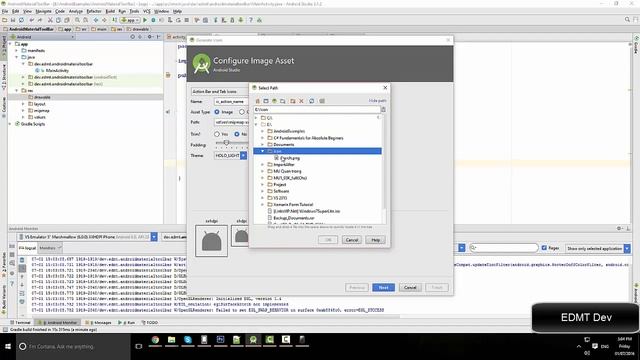Collapse the E:\ drive node in Select Path
The width and height of the screenshot is (640, 360).
(x=256, y=124)
